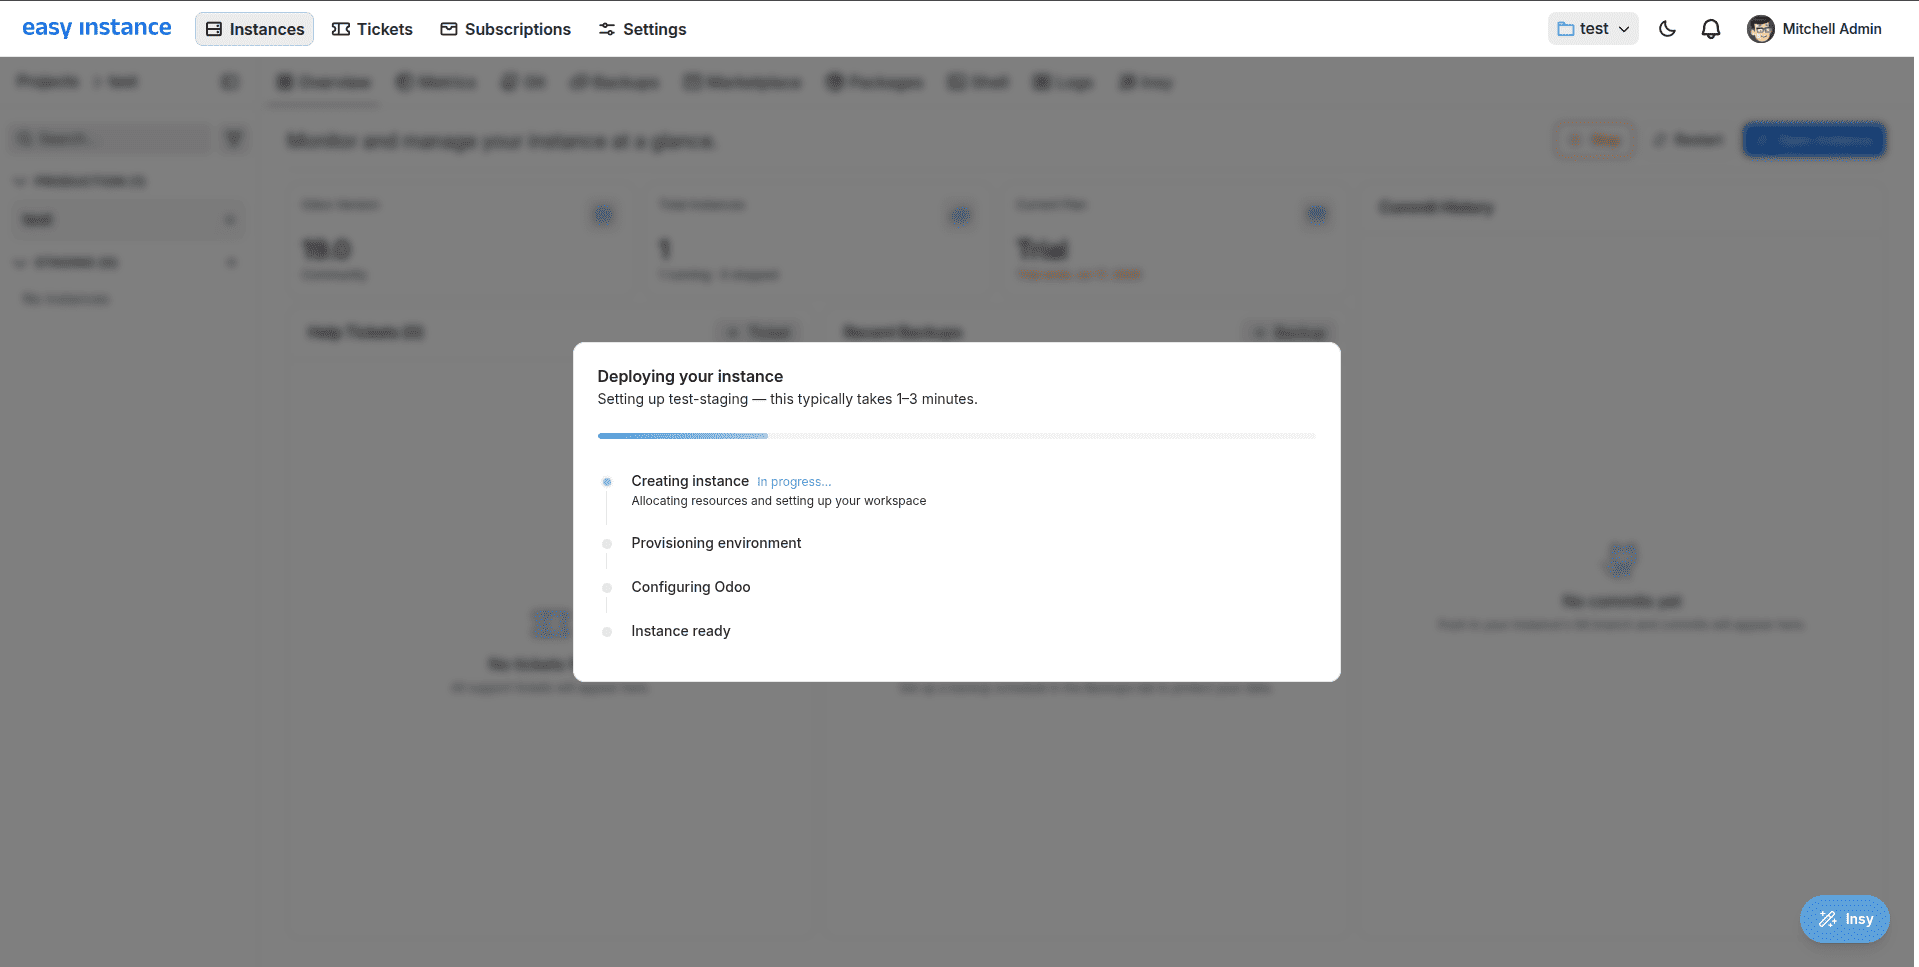Collapse the blurred STAGING group chevron
Screen dimensions: 1919x967
pos(20,262)
